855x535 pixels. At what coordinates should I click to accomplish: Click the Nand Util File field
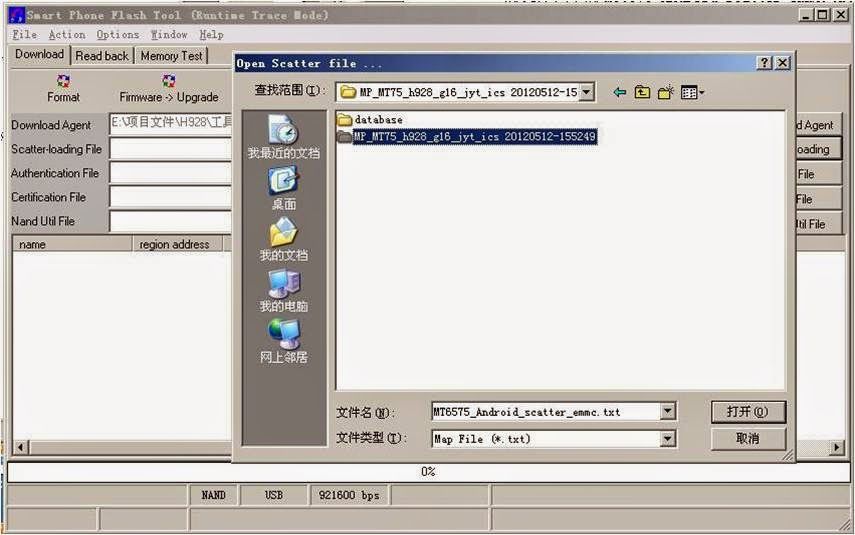pyautogui.click(x=171, y=221)
